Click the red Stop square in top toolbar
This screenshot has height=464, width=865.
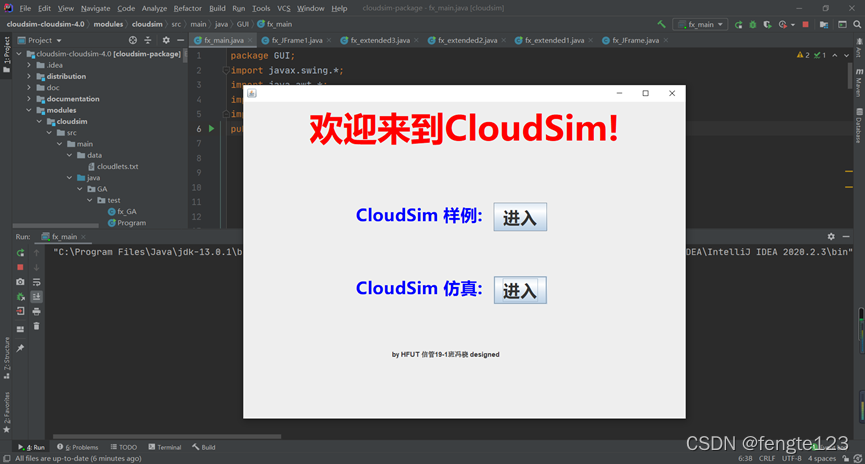coord(805,24)
